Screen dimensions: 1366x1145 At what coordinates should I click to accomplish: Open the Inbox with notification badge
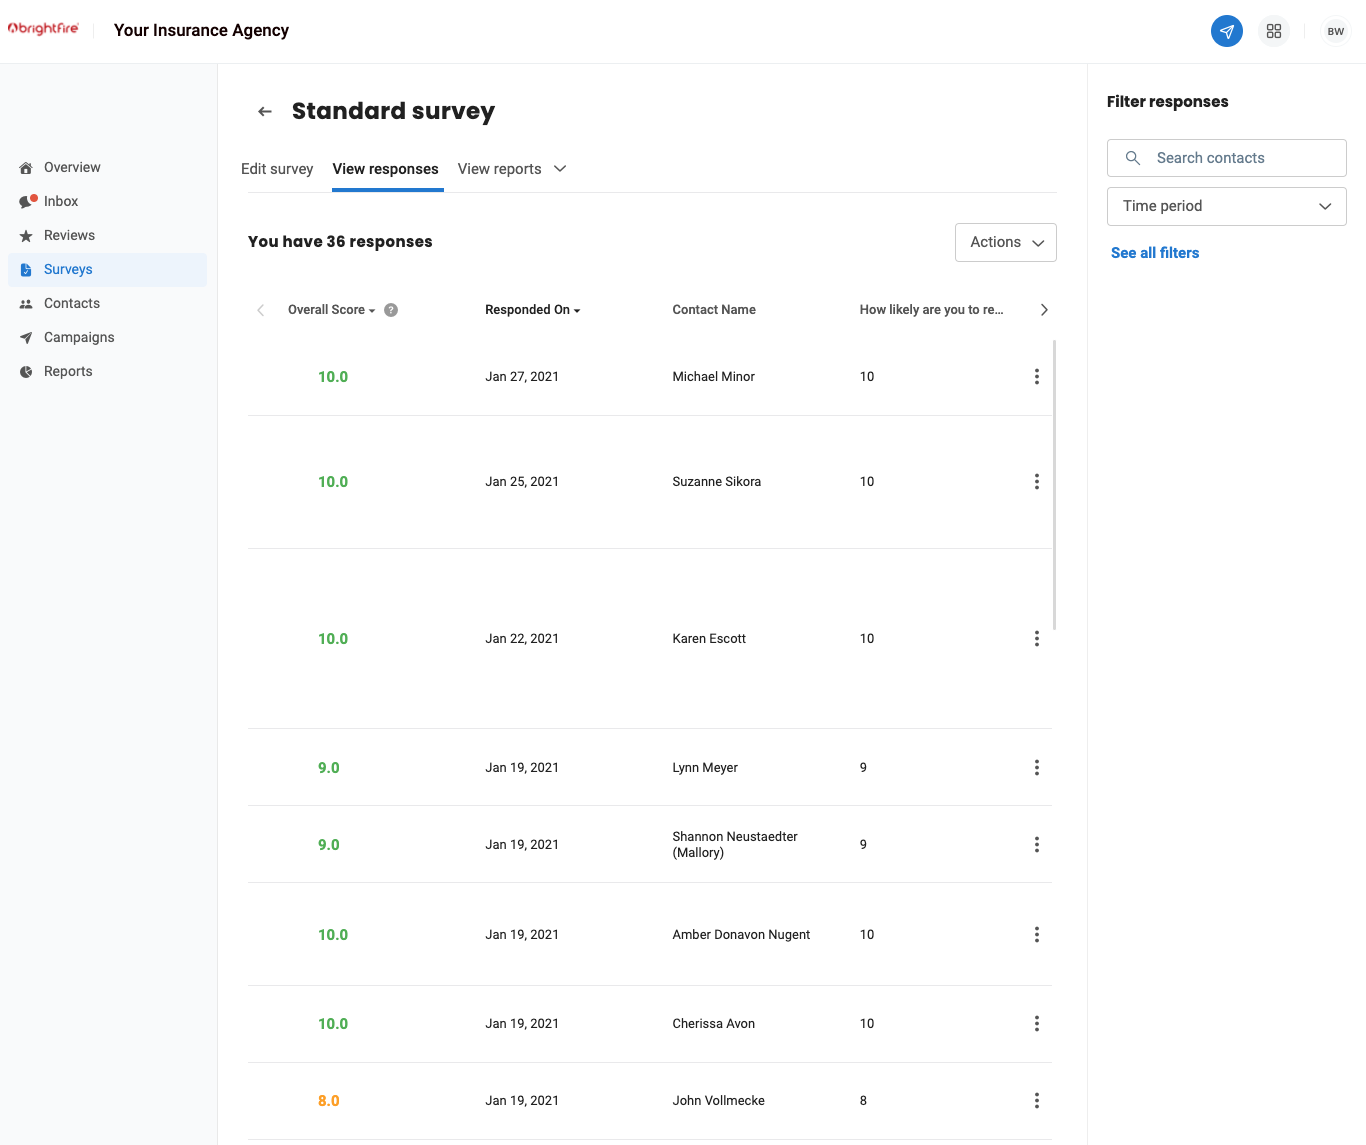27,201
